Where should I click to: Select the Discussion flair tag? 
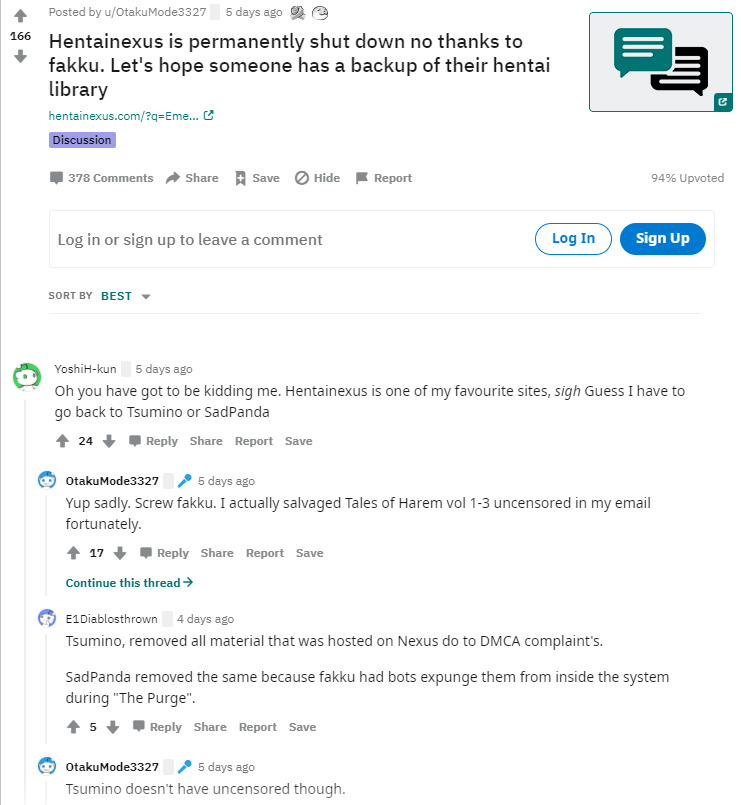(x=82, y=140)
